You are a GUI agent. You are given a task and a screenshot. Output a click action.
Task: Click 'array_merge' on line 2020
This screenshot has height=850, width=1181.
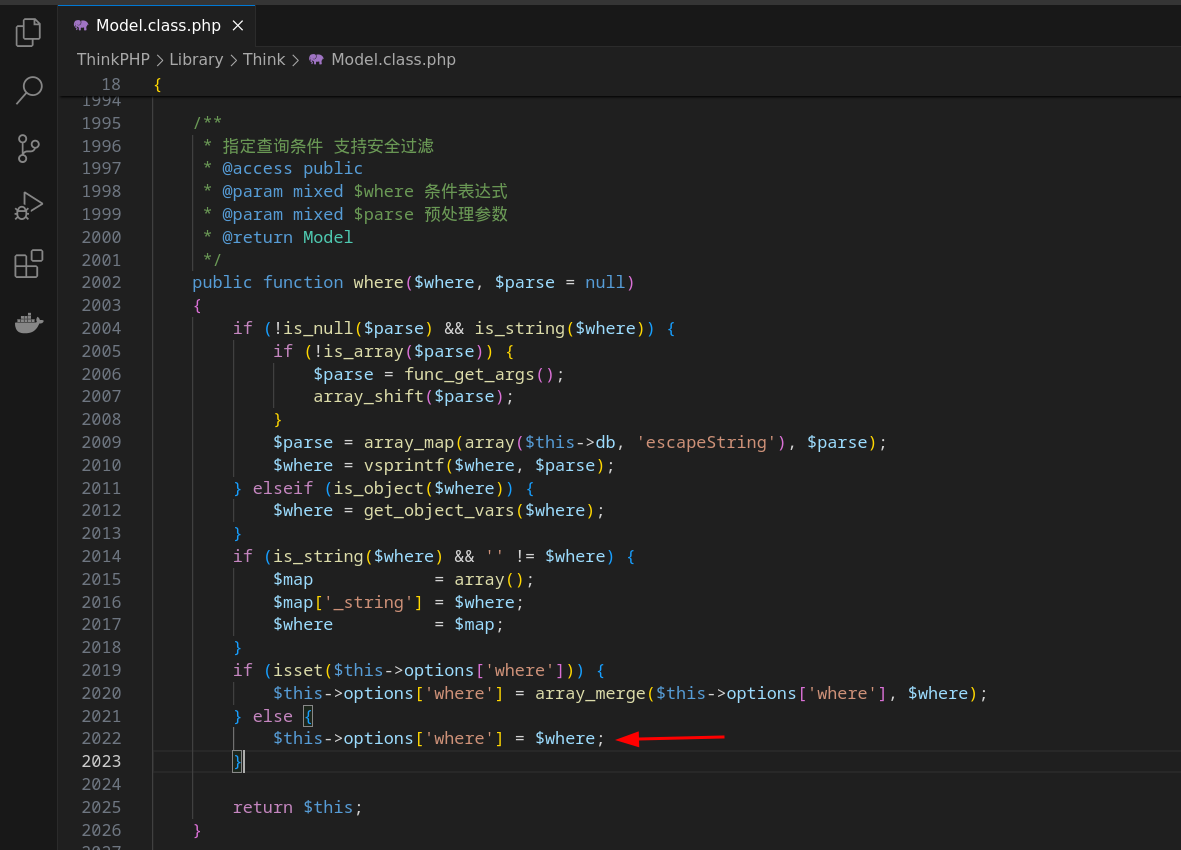tap(590, 693)
